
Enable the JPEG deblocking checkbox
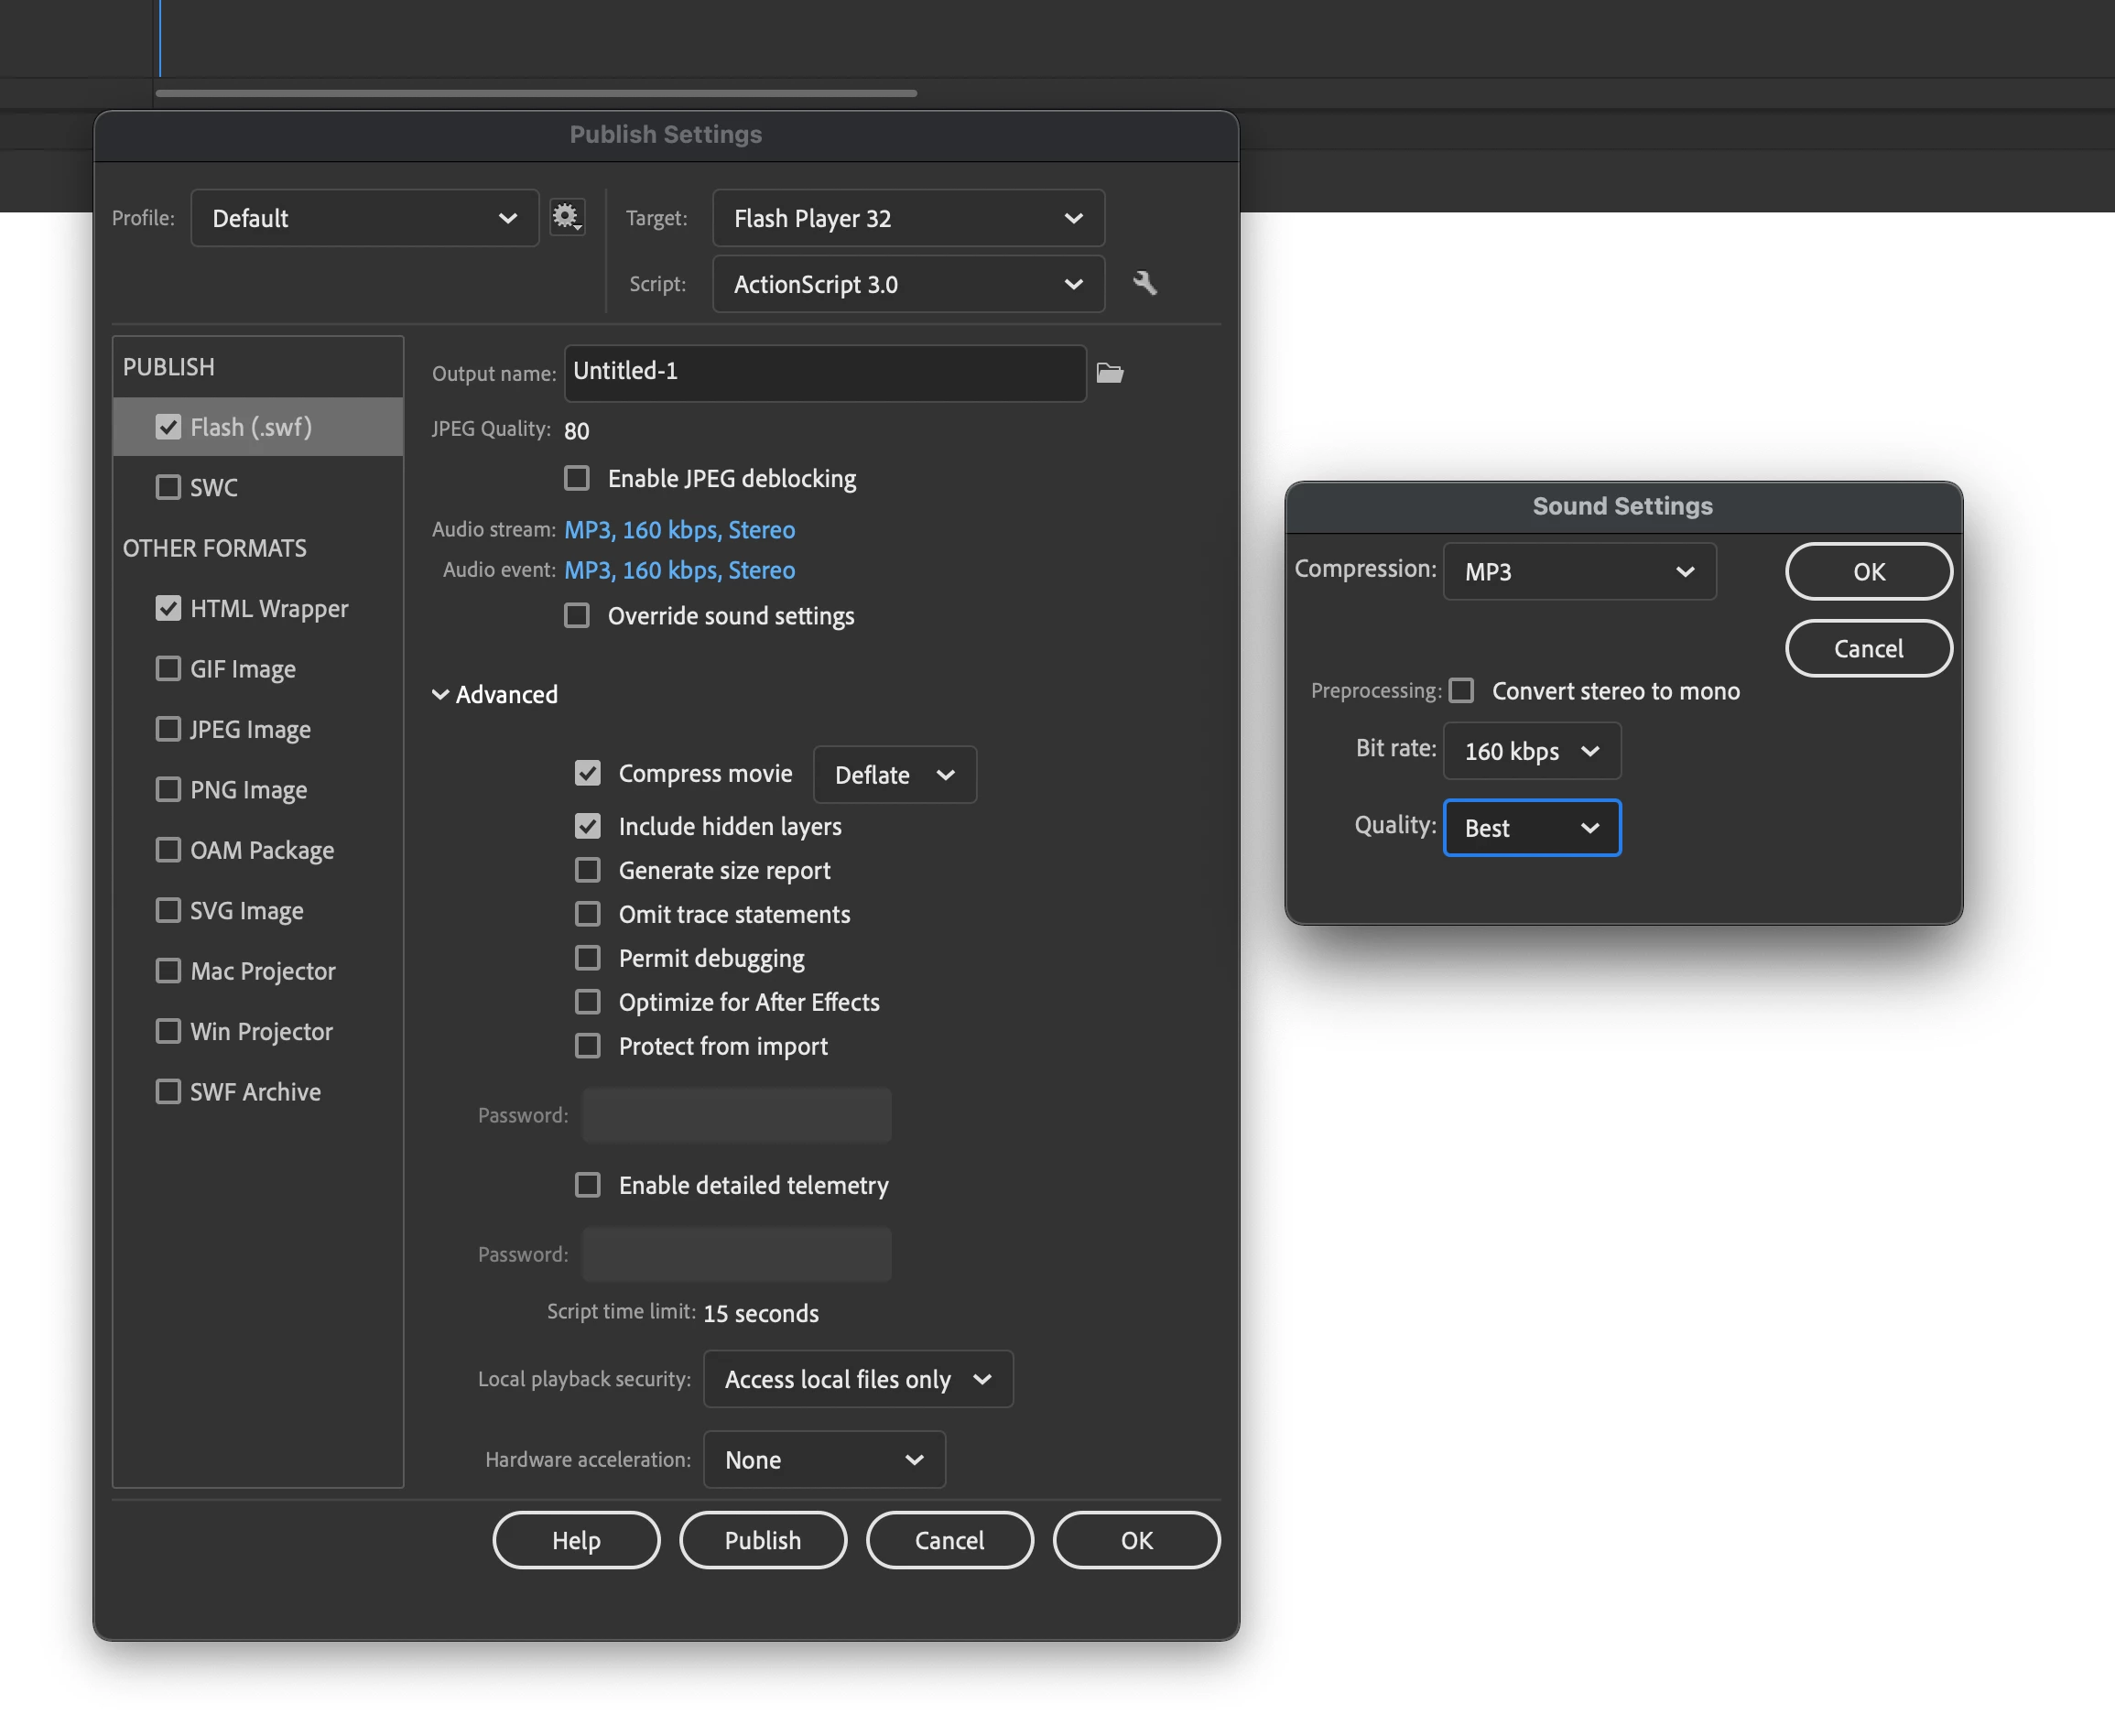[577, 478]
